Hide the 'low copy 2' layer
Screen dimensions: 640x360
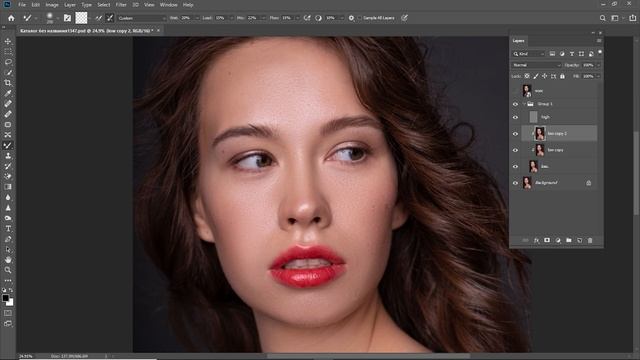click(x=515, y=134)
